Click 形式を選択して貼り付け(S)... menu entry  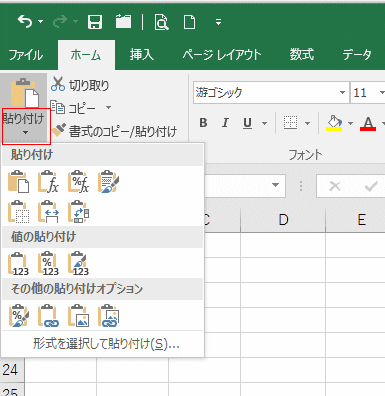click(106, 344)
